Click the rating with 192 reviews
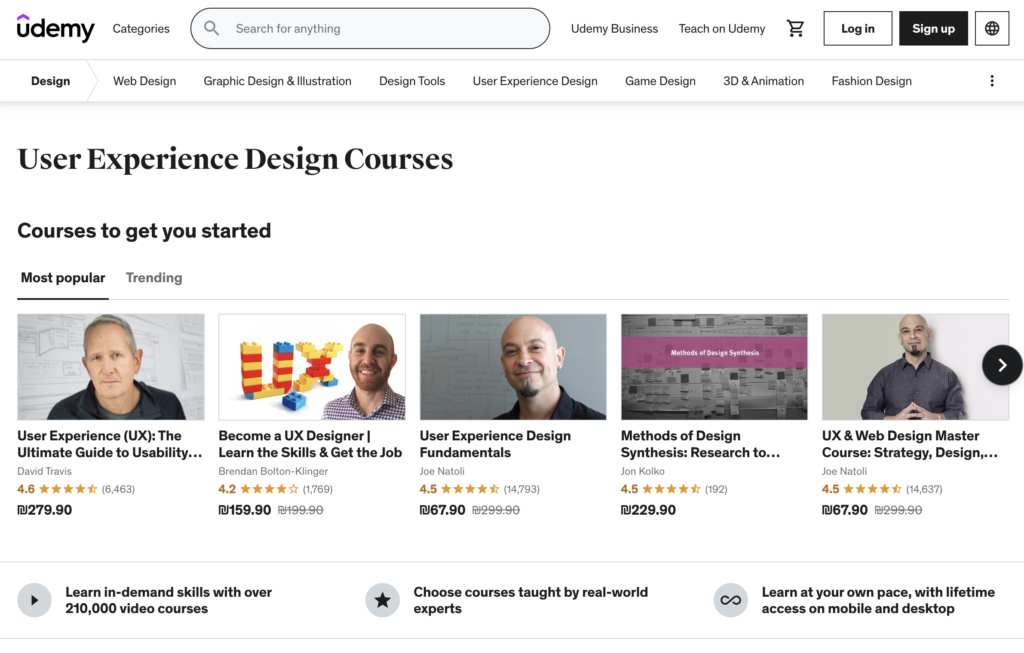Image resolution: width=1024 pixels, height=653 pixels. (x=674, y=489)
